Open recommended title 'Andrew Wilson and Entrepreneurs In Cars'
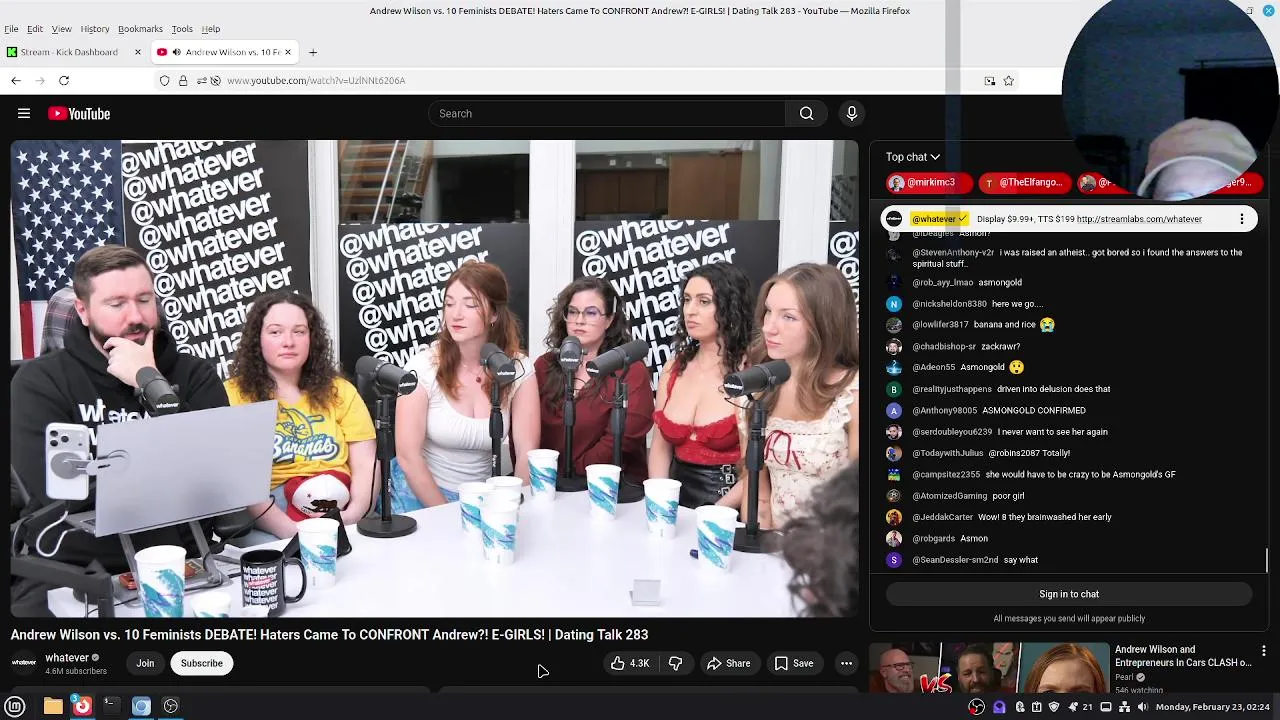Viewport: 1280px width, 720px height. tap(1183, 656)
